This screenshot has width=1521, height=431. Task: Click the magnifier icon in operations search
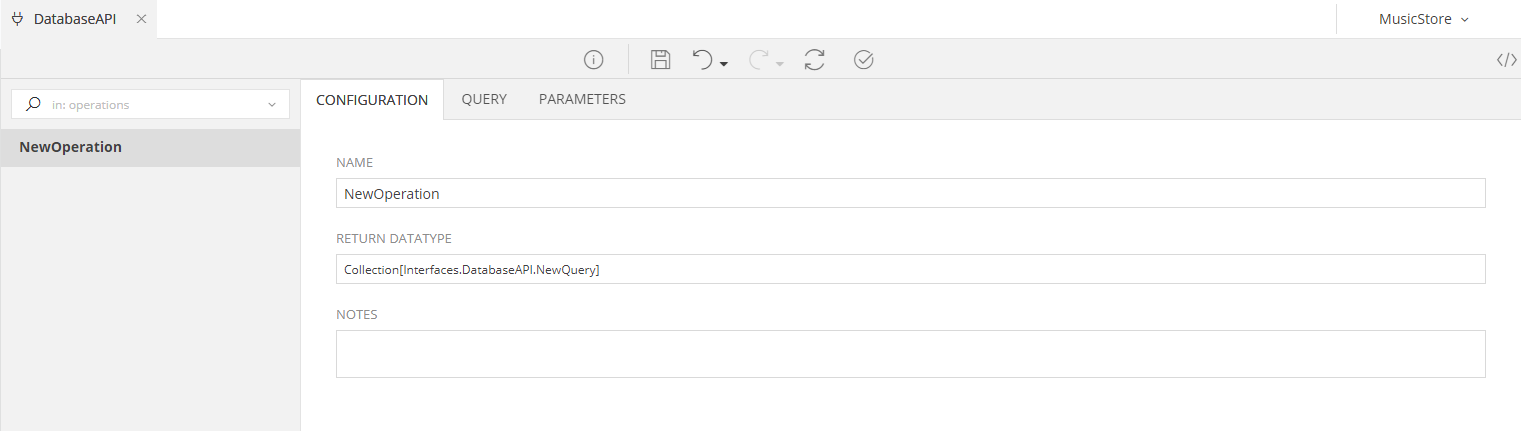click(34, 104)
